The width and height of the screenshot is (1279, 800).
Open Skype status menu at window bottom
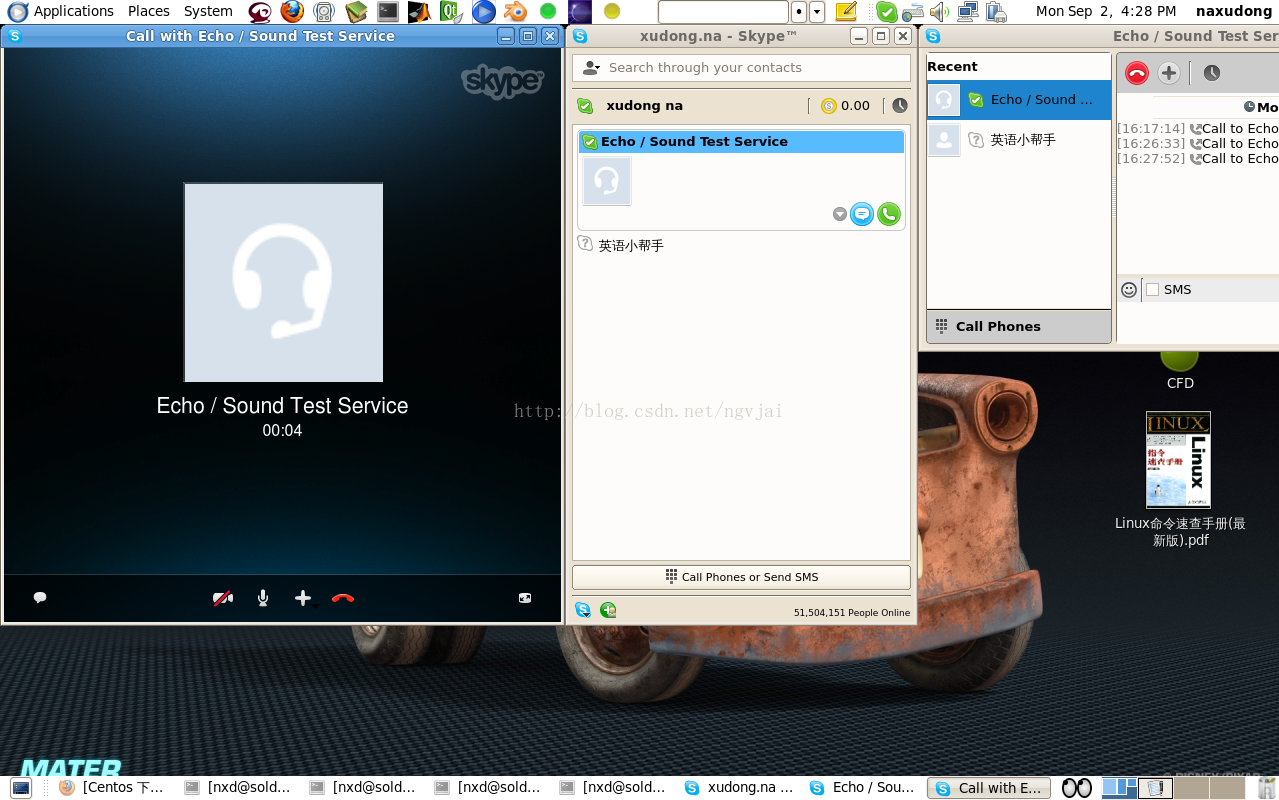coord(583,610)
